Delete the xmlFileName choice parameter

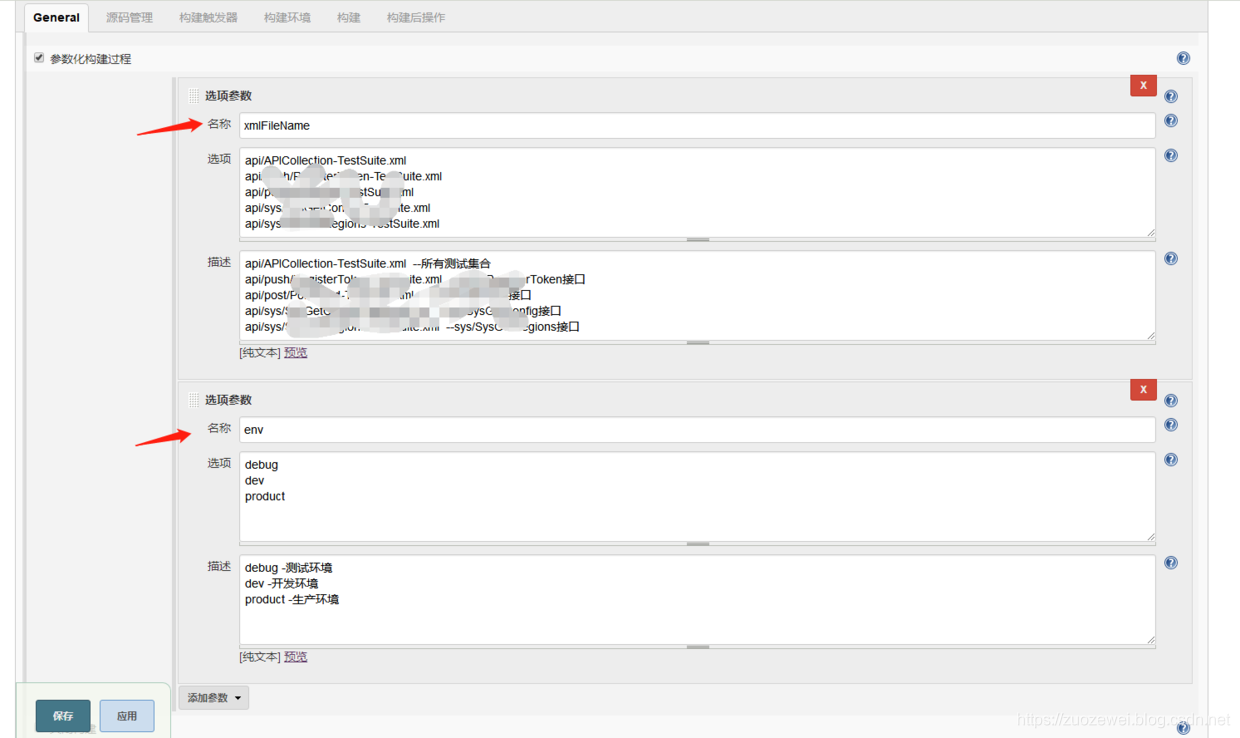point(1143,86)
